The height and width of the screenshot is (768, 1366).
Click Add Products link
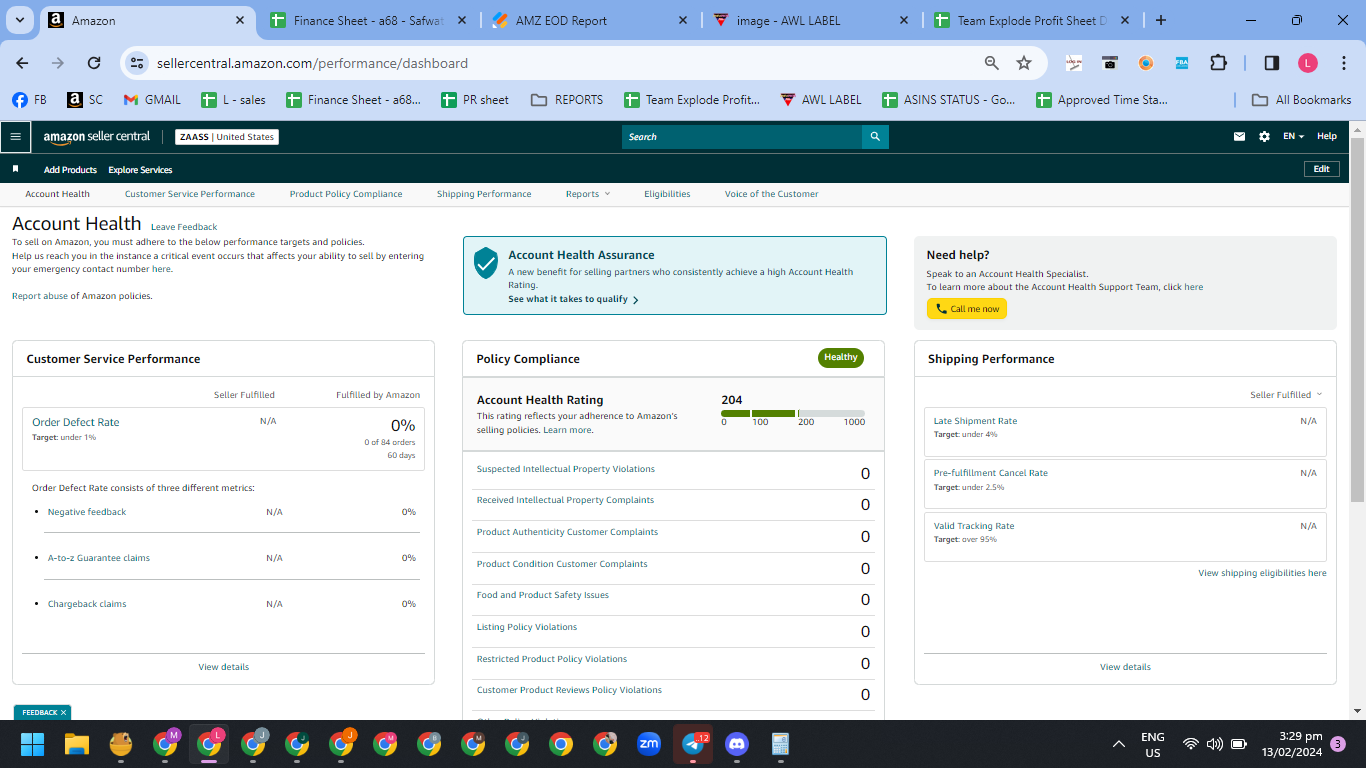click(x=70, y=170)
